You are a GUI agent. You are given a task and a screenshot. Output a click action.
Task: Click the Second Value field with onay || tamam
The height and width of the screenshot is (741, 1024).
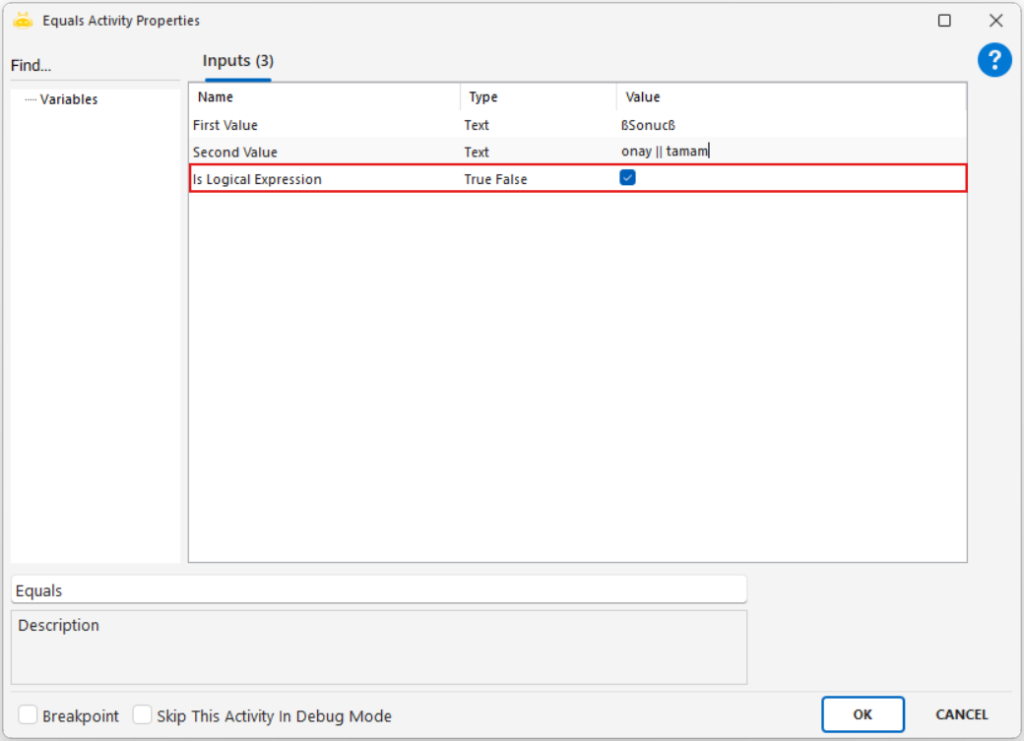pyautogui.click(x=790, y=152)
